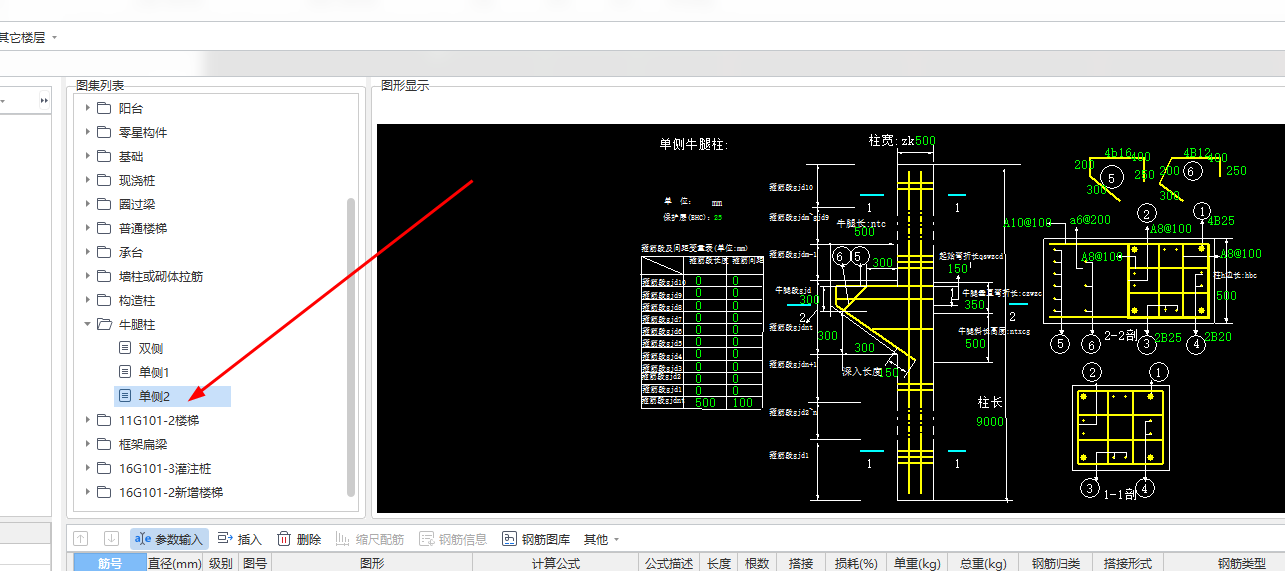Image resolution: width=1285 pixels, height=571 pixels.
Task: Select the 基础 folder icon
Action: [104, 156]
